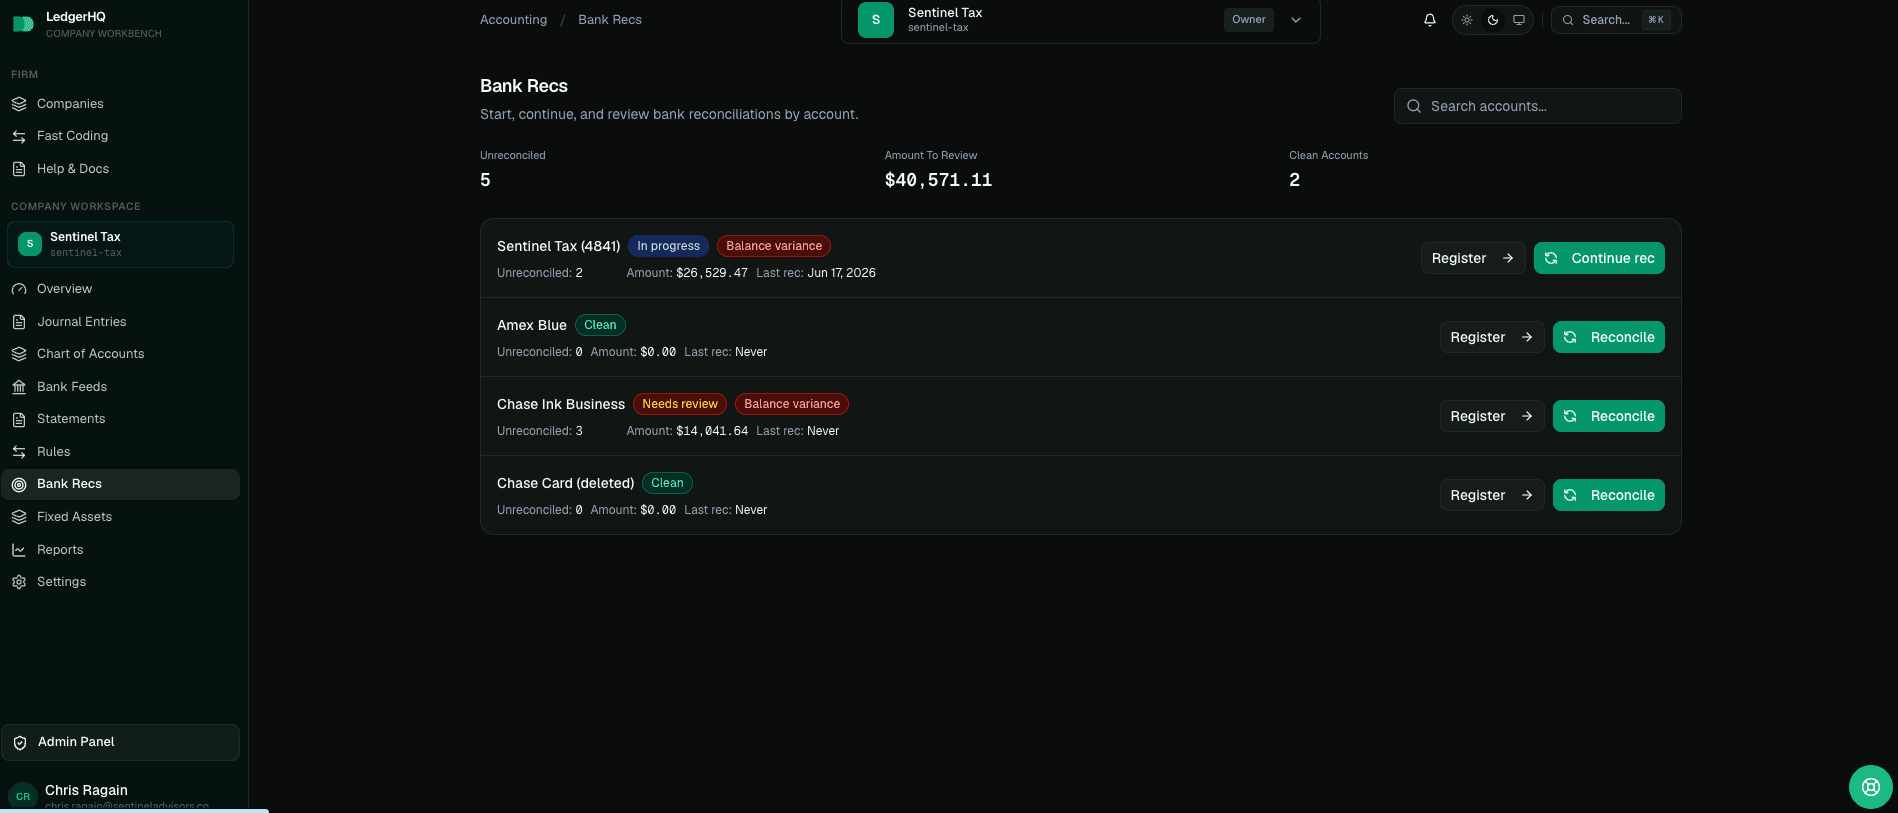Click the Needs review badge
The width and height of the screenshot is (1898, 813).
(680, 404)
